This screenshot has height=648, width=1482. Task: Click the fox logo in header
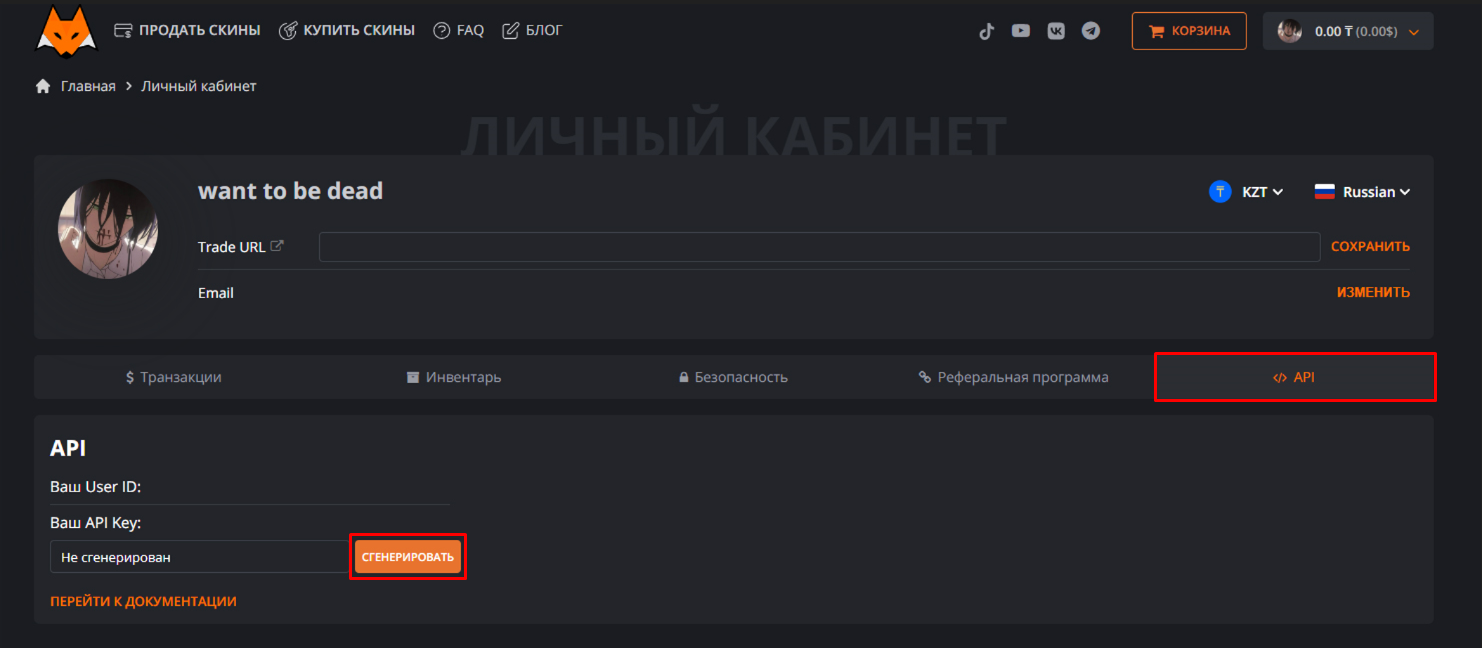(67, 30)
